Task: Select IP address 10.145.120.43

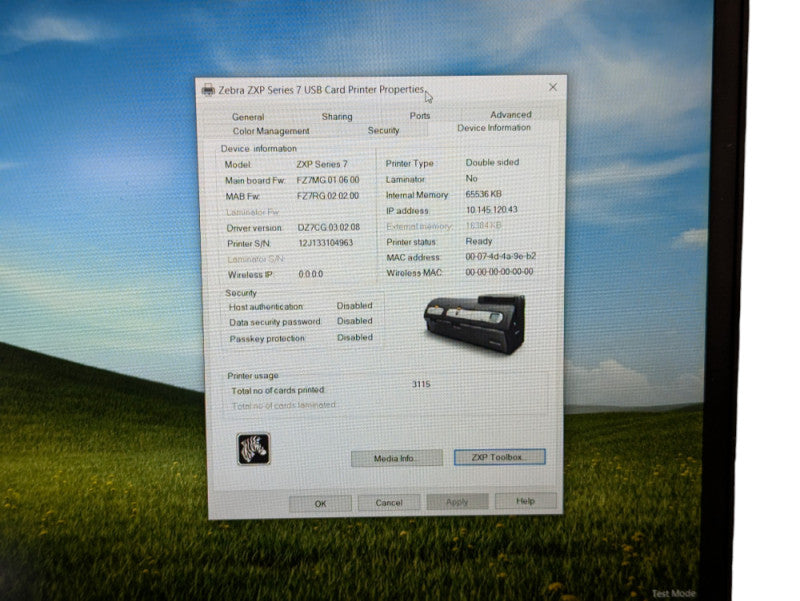Action: (x=492, y=210)
